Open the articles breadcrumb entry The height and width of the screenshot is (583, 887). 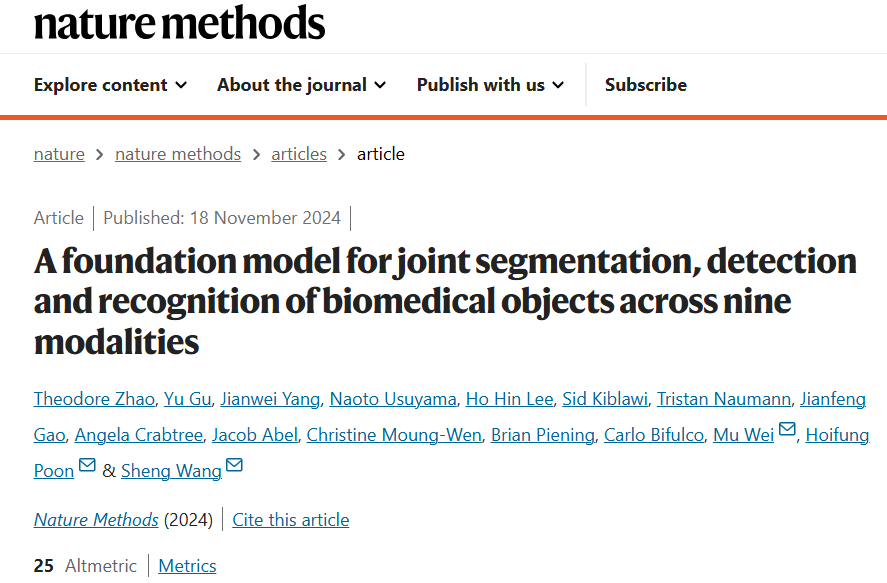(298, 154)
